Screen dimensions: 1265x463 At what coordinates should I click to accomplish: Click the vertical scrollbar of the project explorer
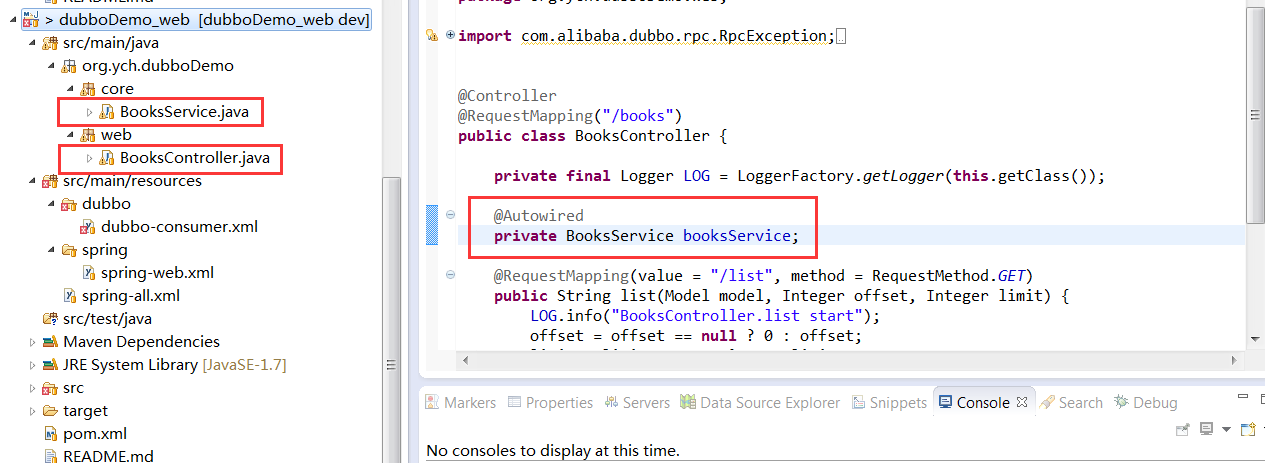tap(392, 320)
